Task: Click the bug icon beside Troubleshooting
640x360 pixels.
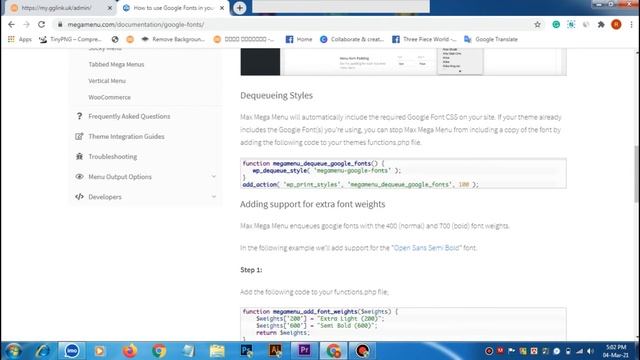Action: (x=79, y=156)
